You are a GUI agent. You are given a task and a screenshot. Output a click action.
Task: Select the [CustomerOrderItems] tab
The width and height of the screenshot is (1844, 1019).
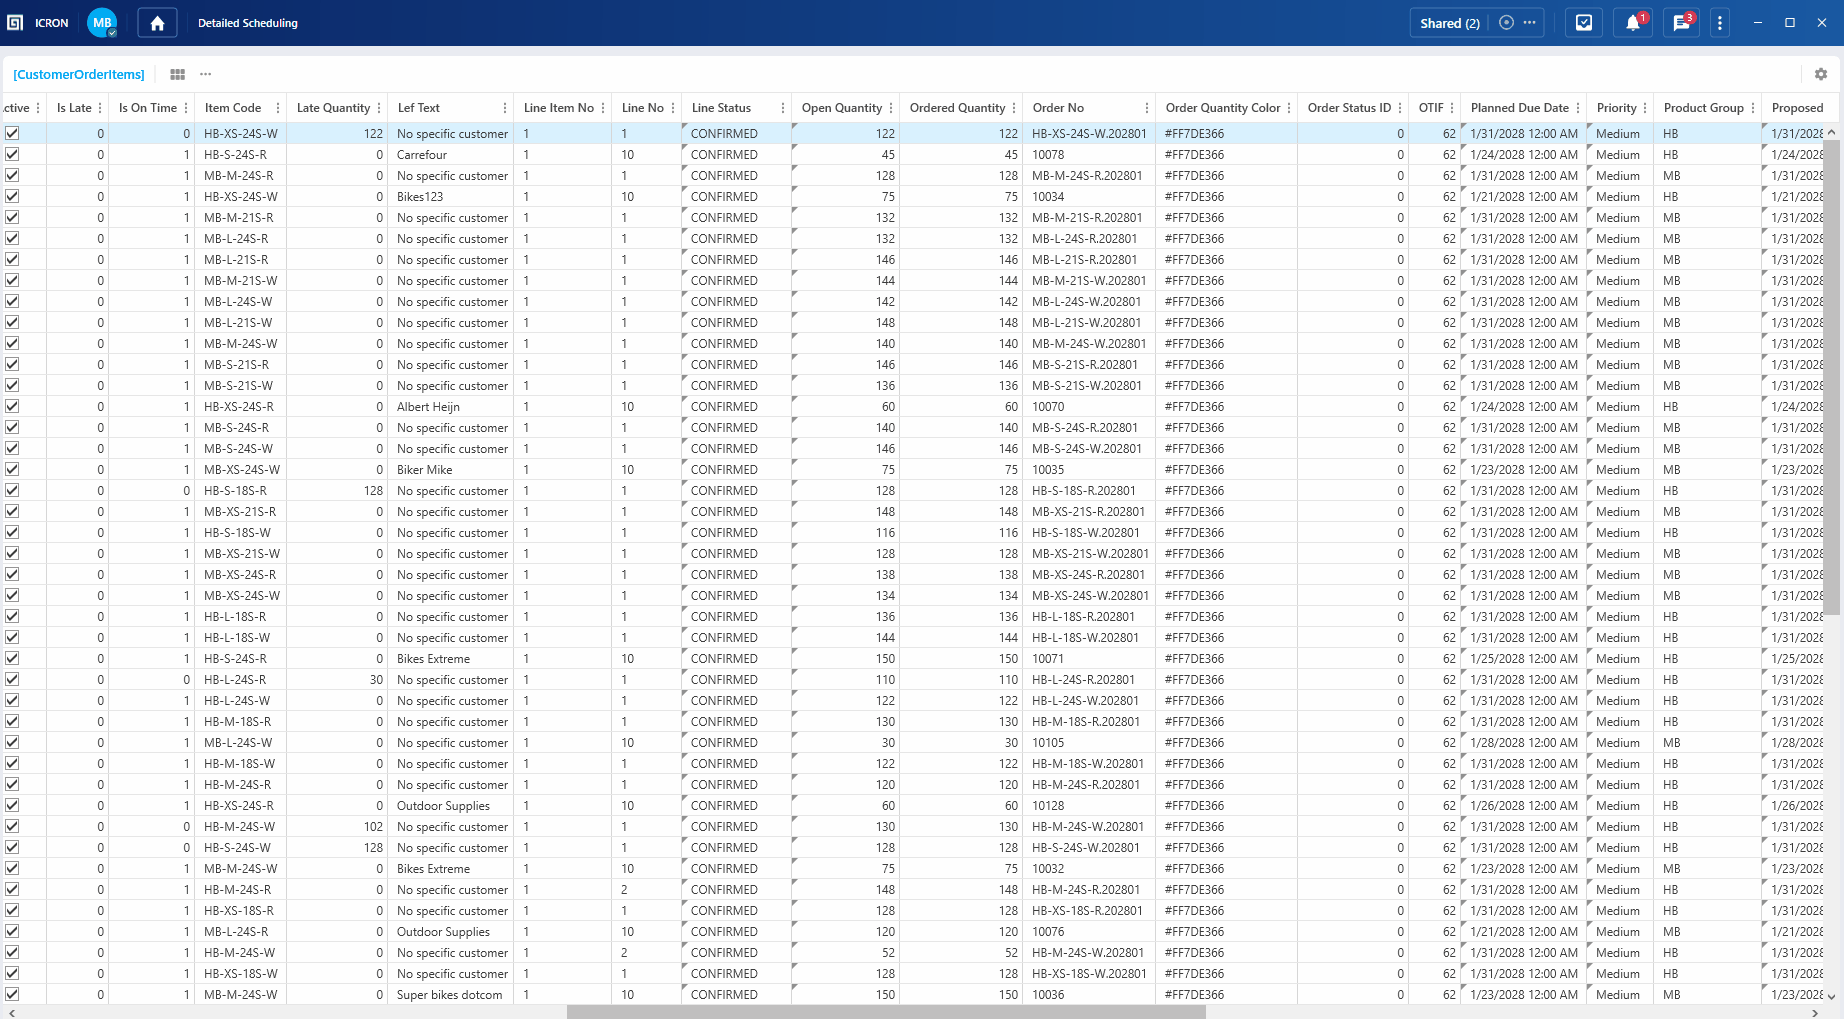coord(79,74)
